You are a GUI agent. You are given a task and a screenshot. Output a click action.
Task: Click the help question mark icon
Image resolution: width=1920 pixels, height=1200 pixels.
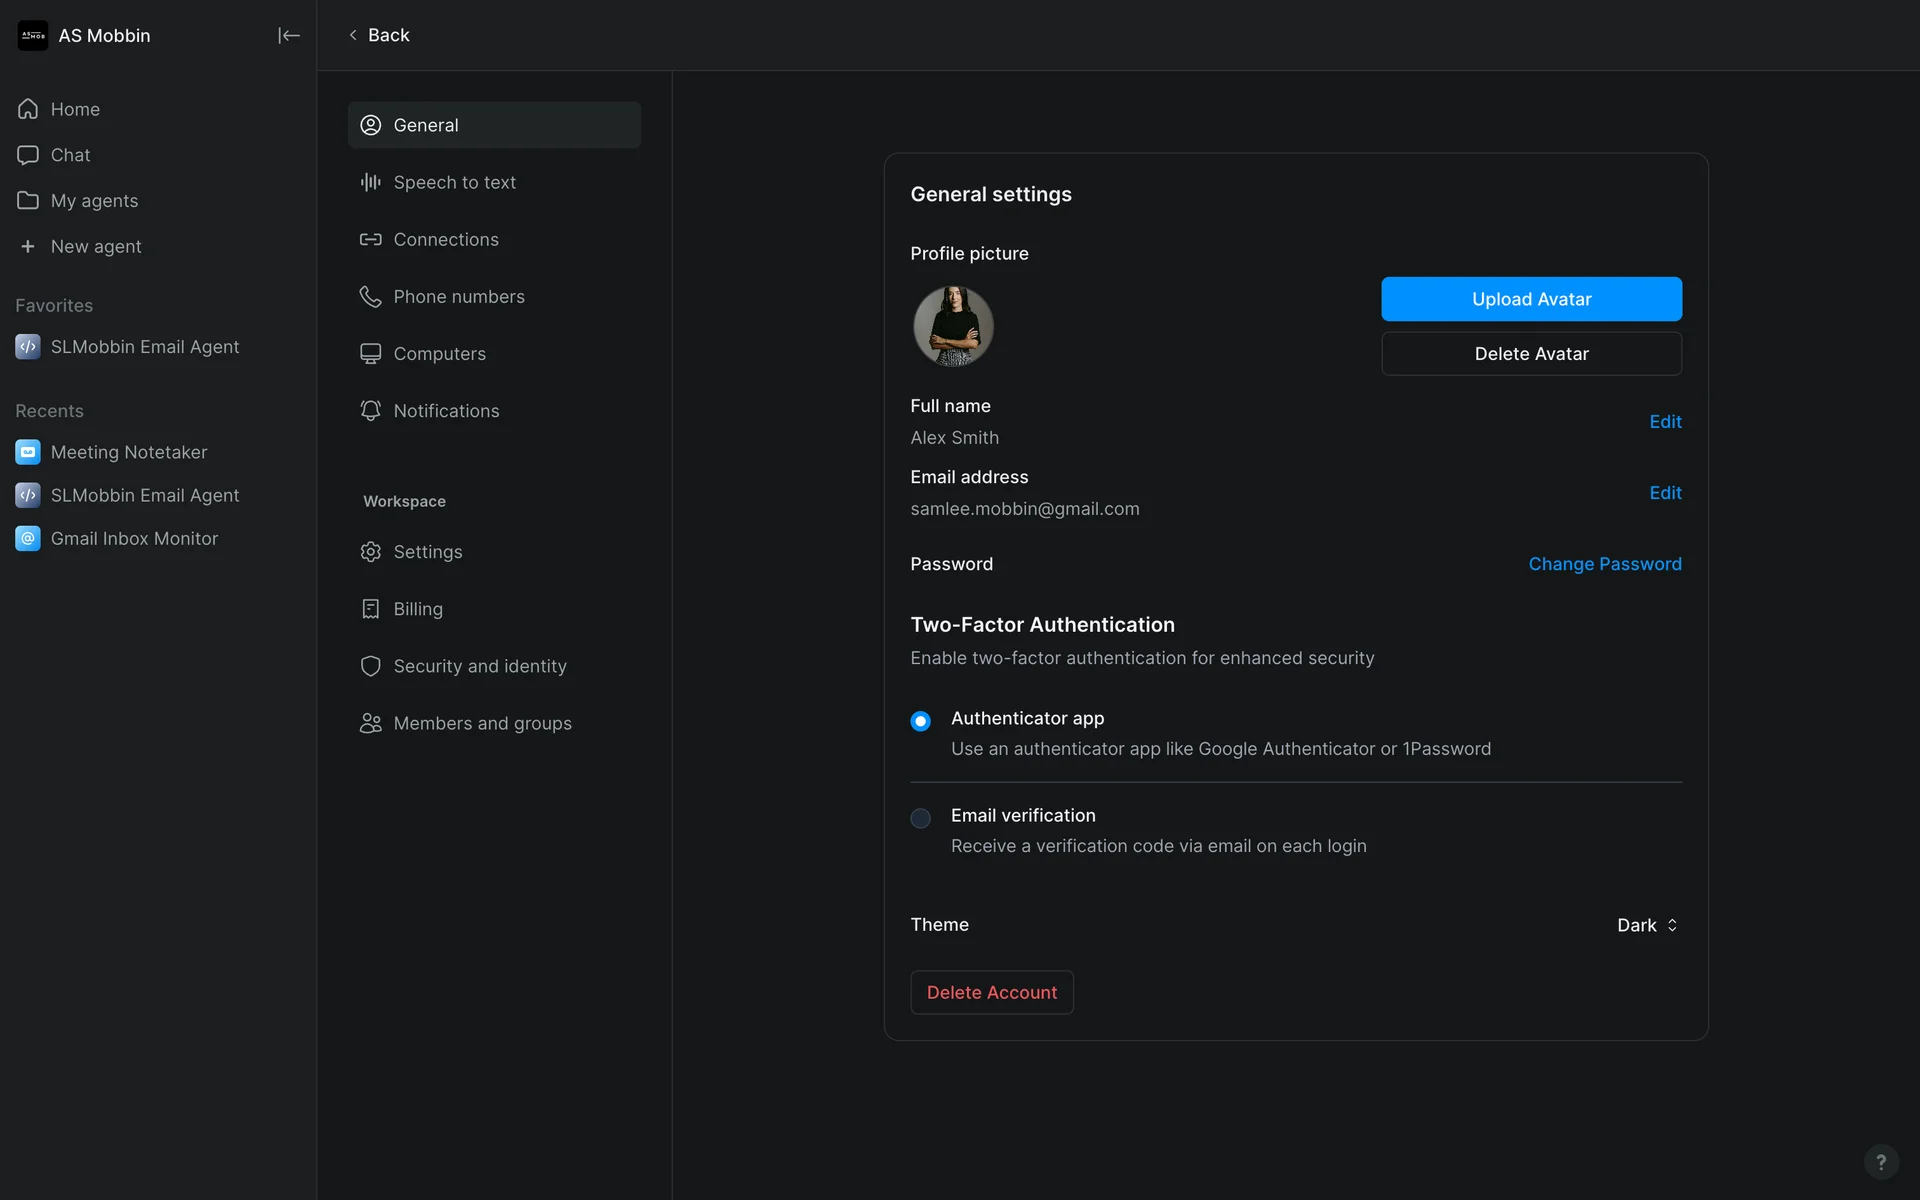1880,1161
